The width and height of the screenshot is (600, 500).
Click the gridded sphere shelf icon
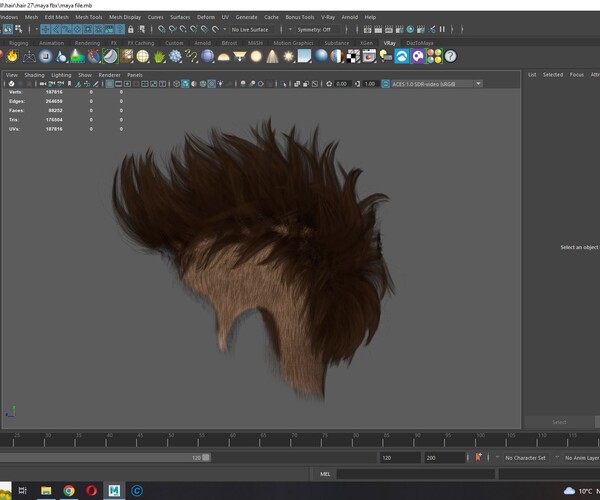pos(143,57)
